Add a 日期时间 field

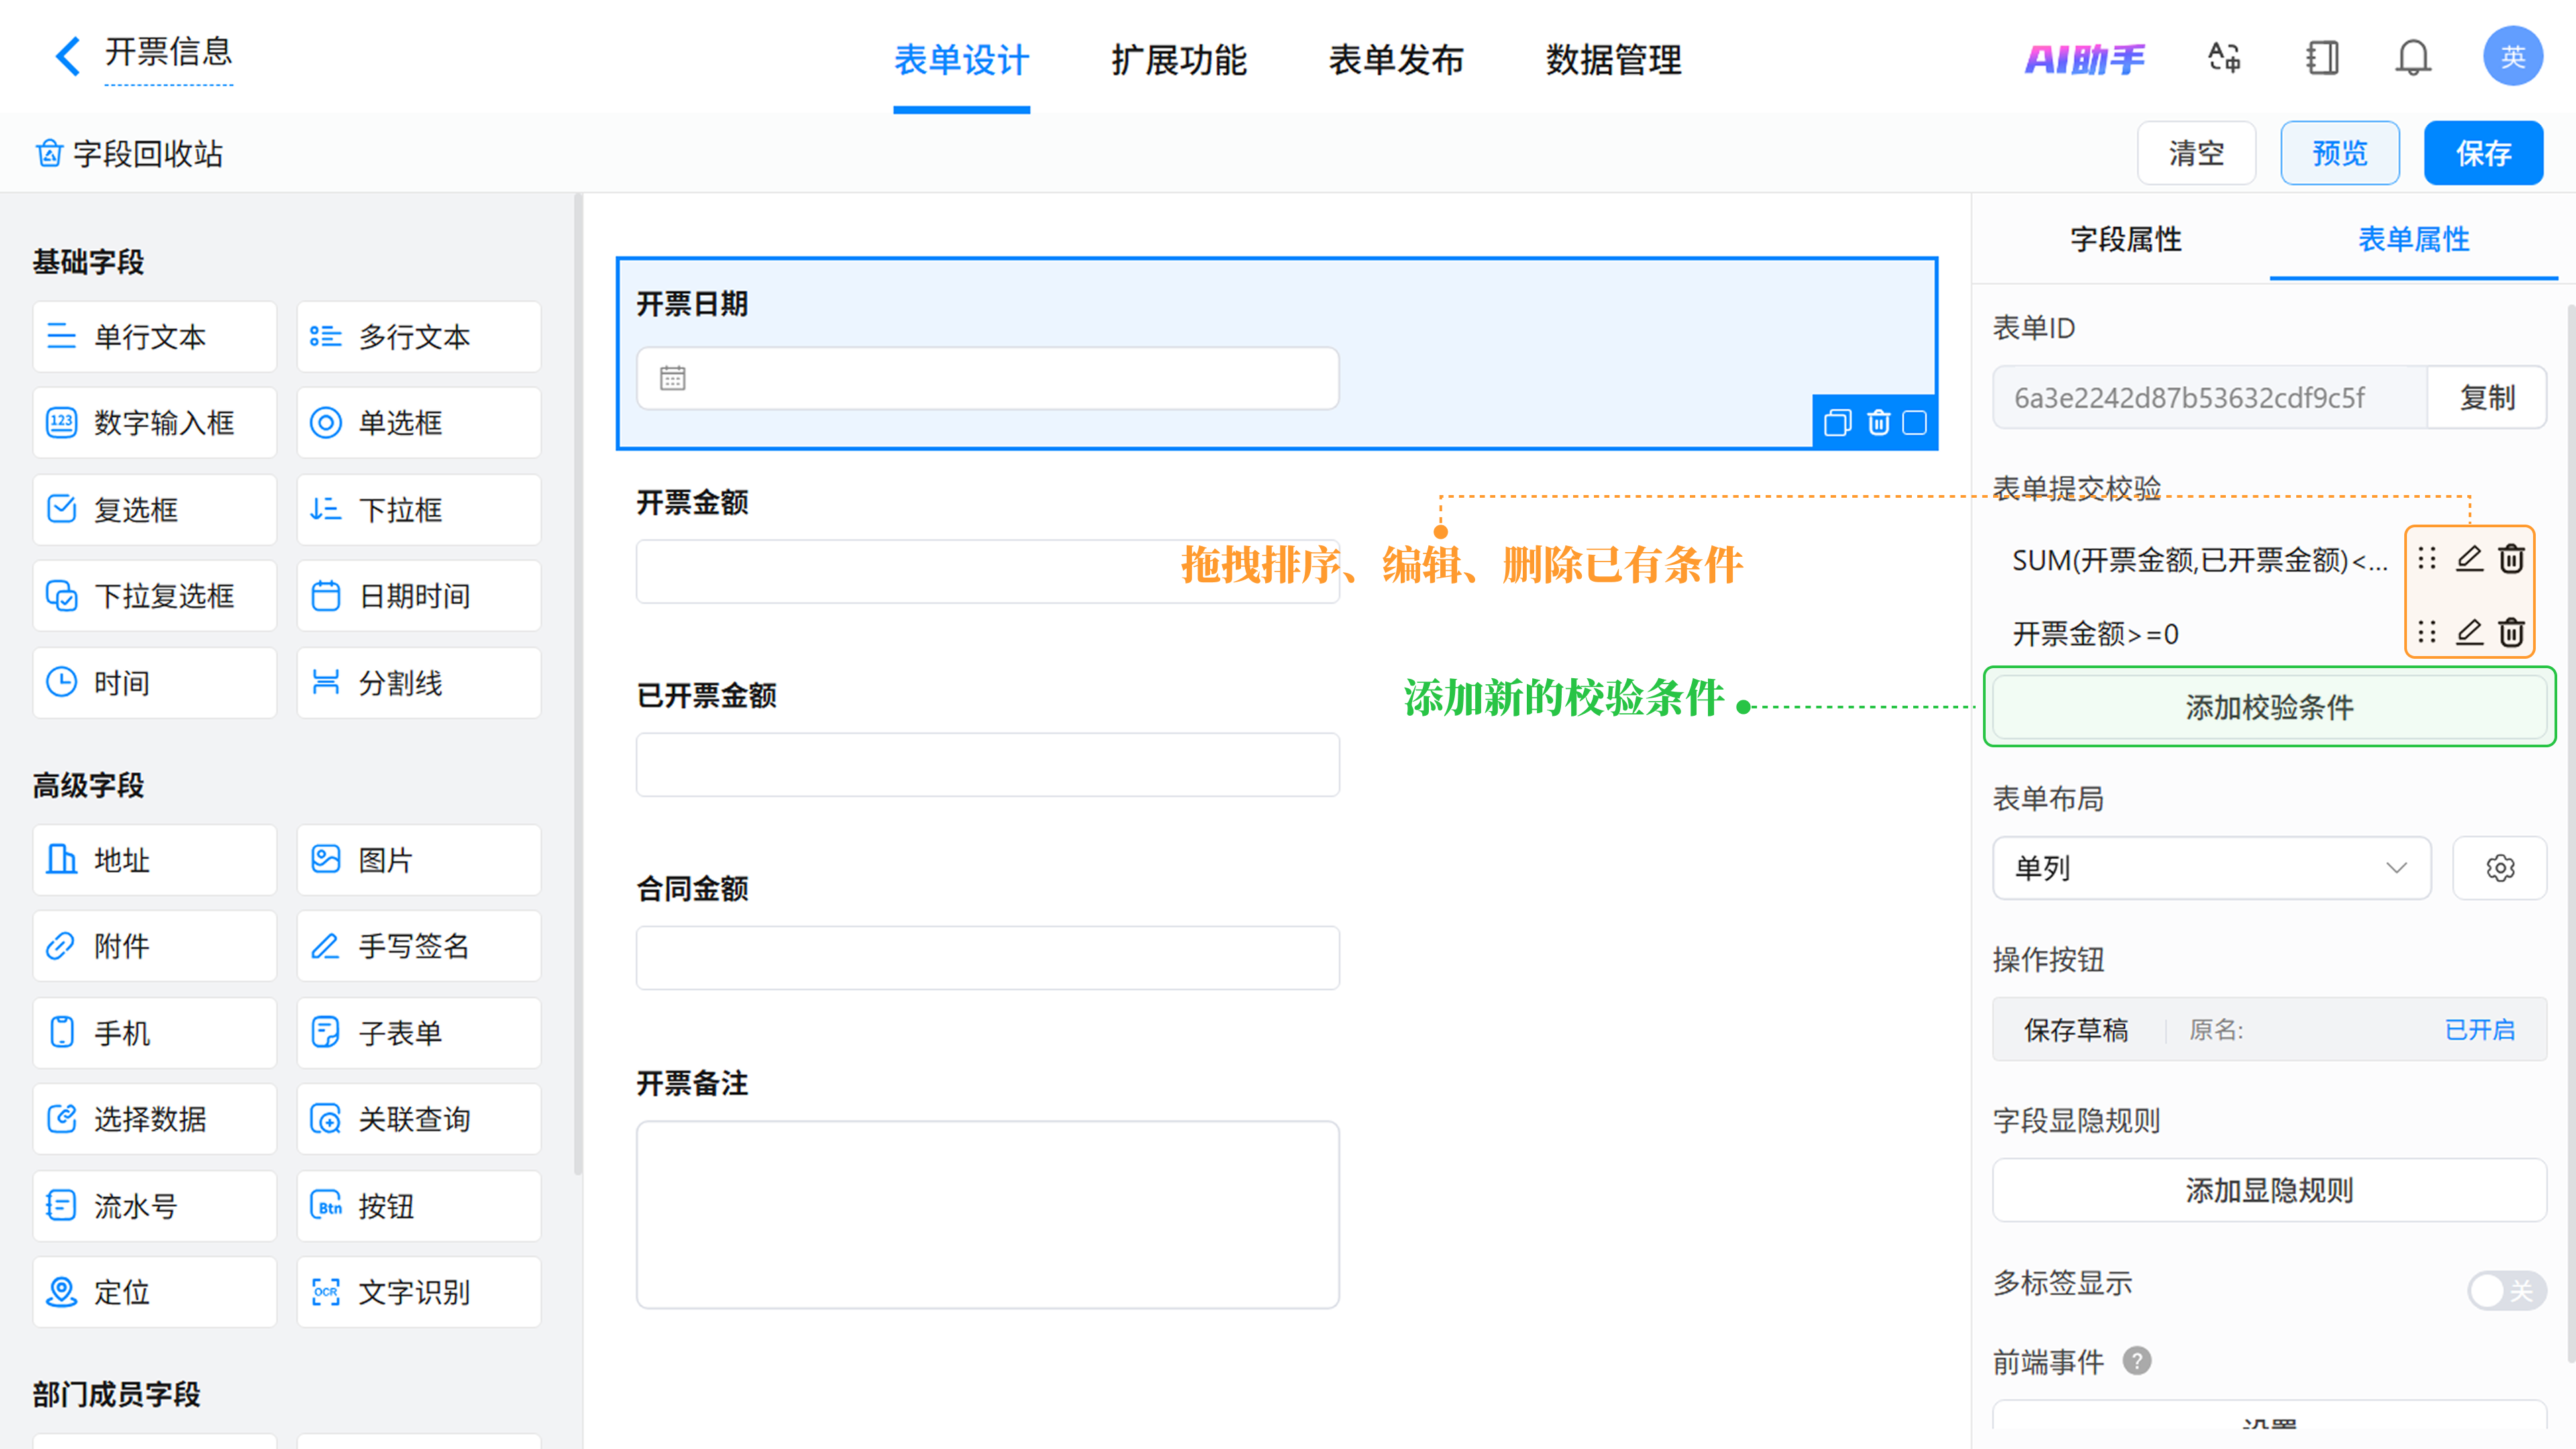(419, 596)
